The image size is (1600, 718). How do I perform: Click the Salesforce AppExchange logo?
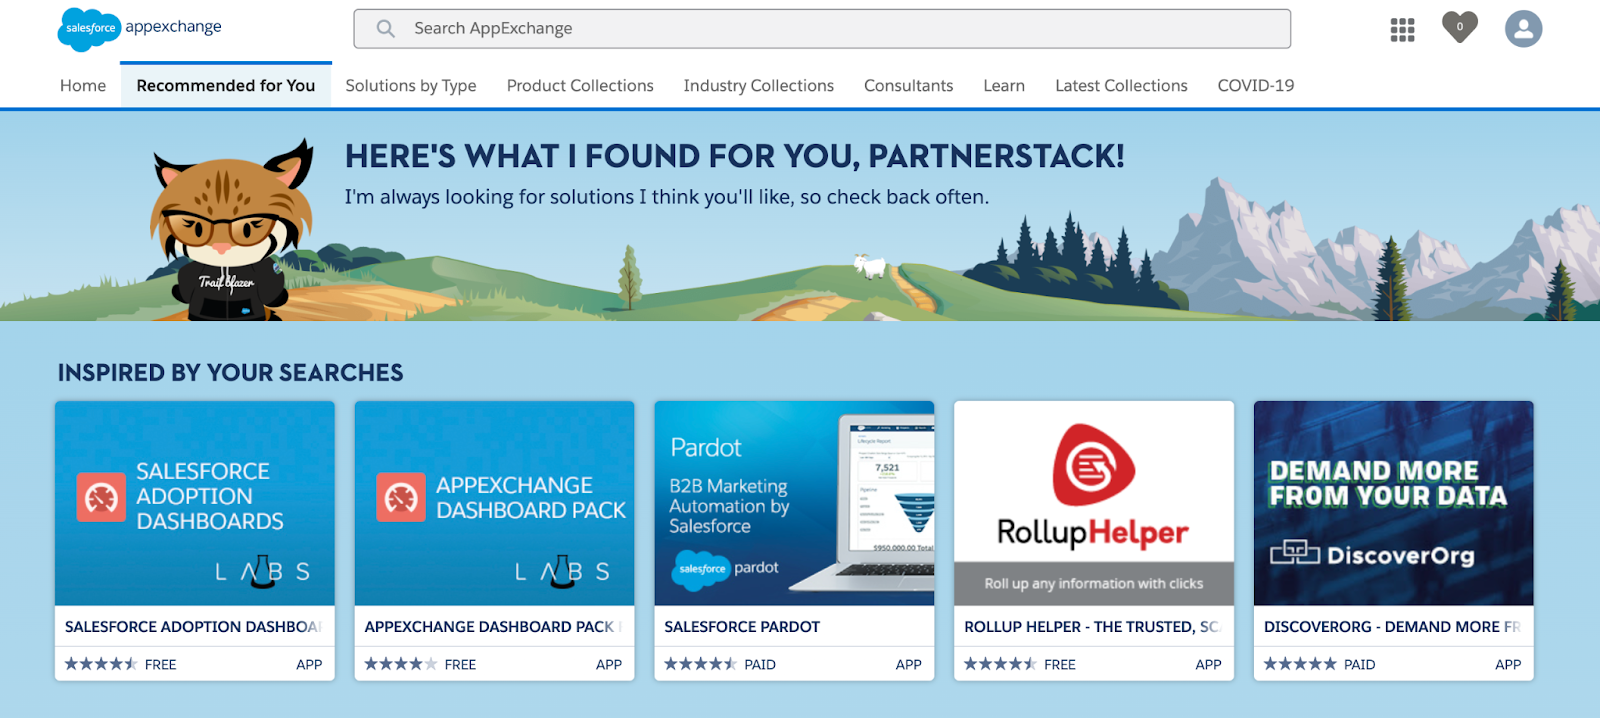coord(140,29)
